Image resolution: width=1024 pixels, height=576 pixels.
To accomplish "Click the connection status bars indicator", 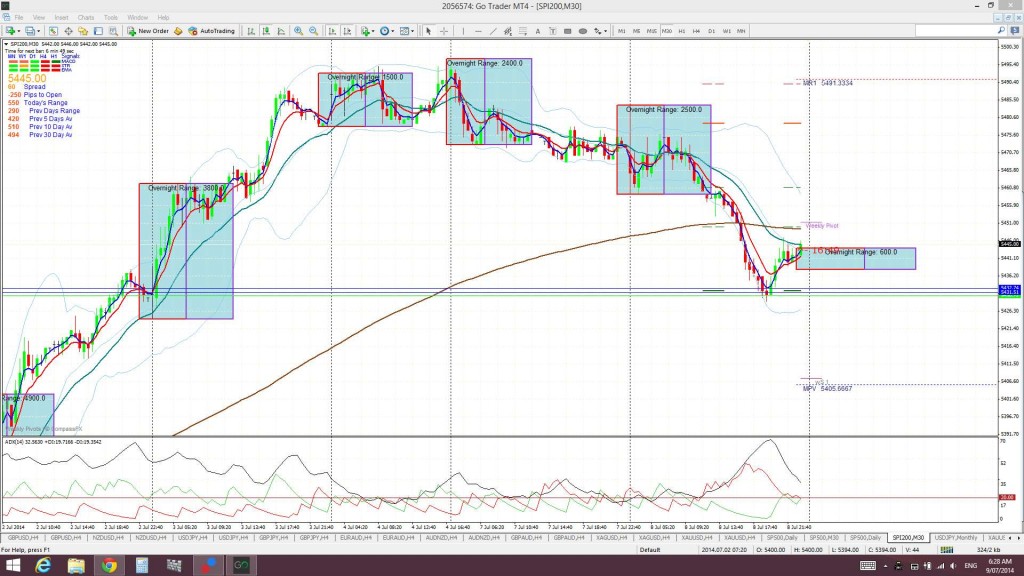I will pos(946,549).
